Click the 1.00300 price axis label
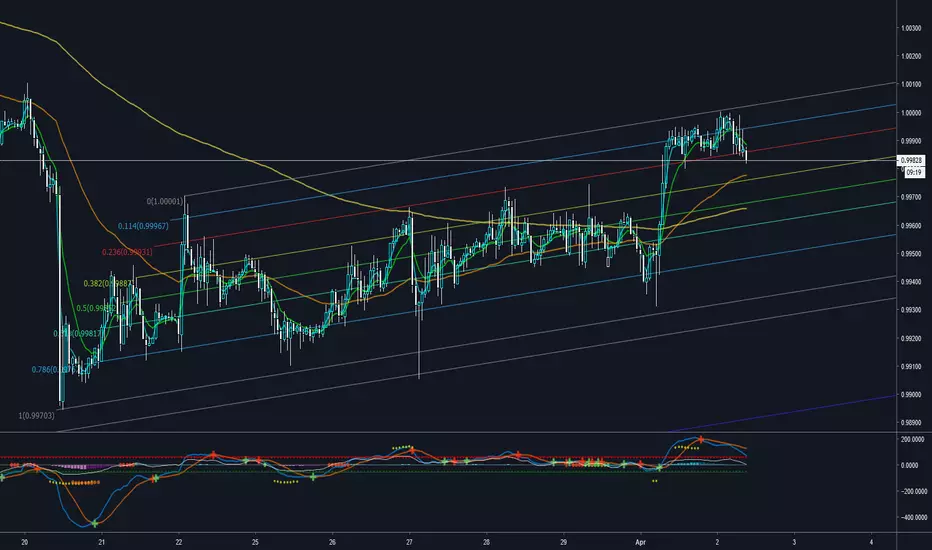This screenshot has width=932, height=550. coord(911,28)
